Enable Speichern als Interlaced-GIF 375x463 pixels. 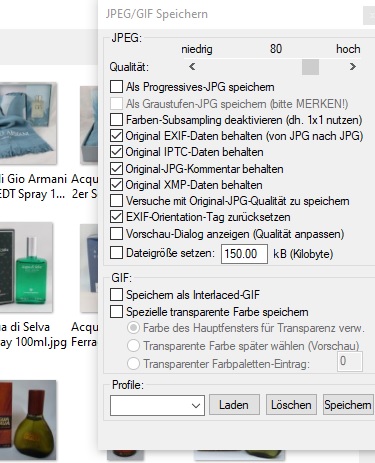(x=116, y=295)
